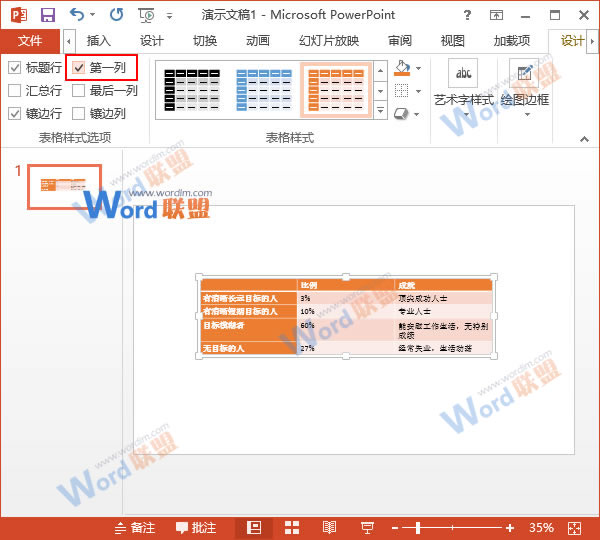Image resolution: width=600 pixels, height=540 pixels.
Task: Open the first Design tab next to Insert
Action: point(152,41)
